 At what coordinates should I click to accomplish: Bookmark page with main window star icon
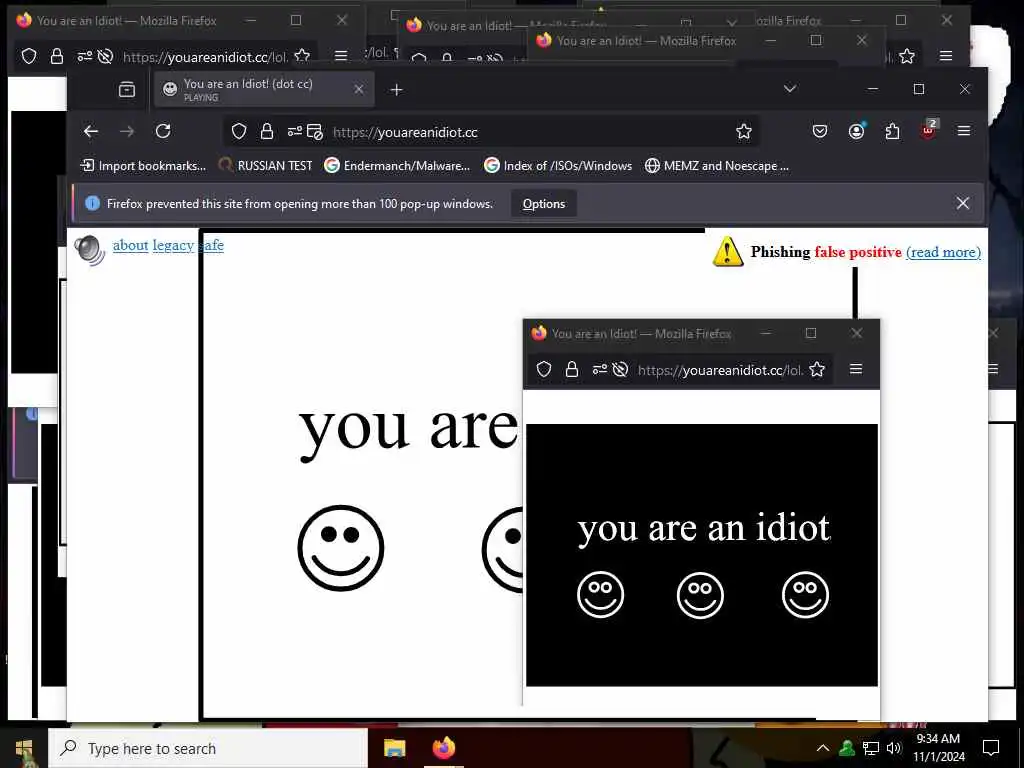coord(743,132)
